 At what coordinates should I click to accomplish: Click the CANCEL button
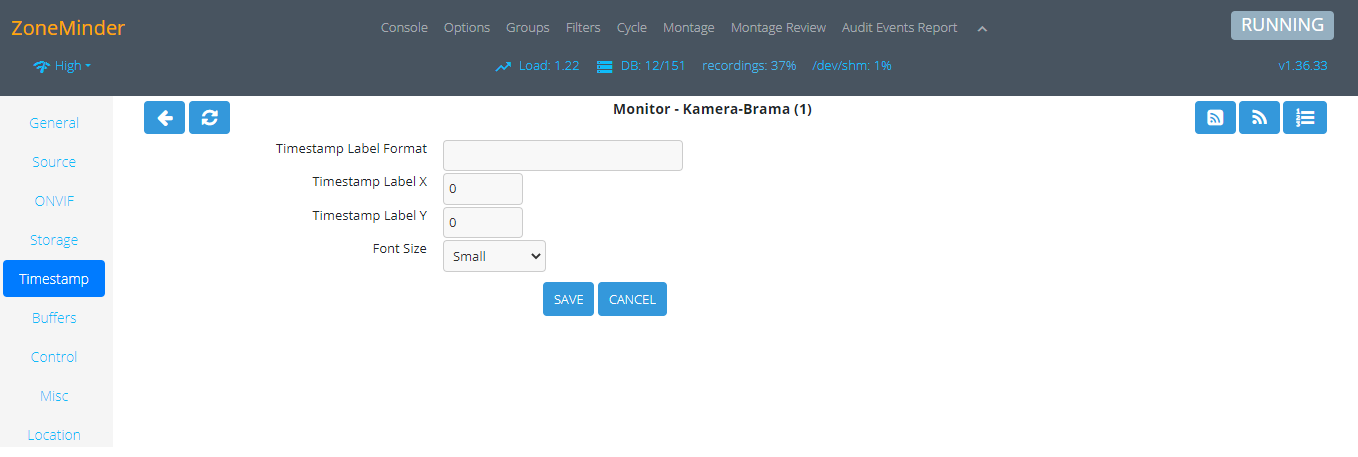[x=632, y=299]
